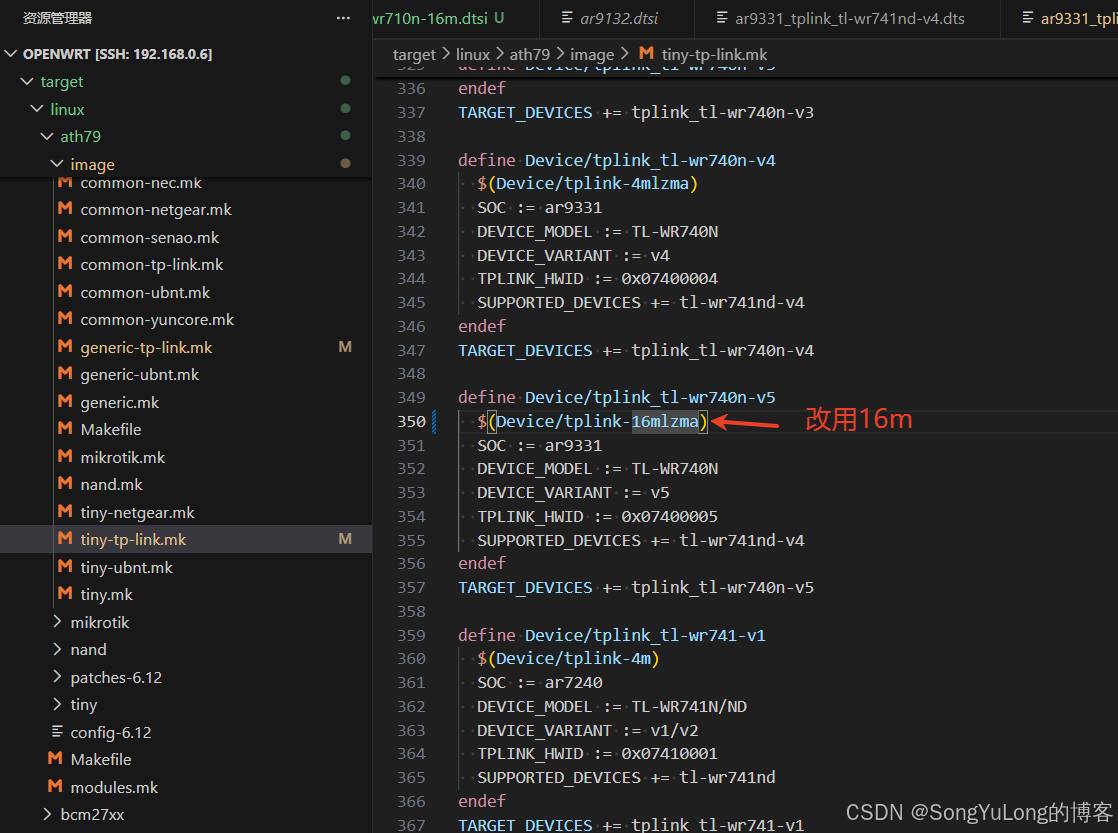Click 'SUPPORTED_DEVICES += tl-wr741nd' line 365
1118x833 pixels.
[x=626, y=777]
